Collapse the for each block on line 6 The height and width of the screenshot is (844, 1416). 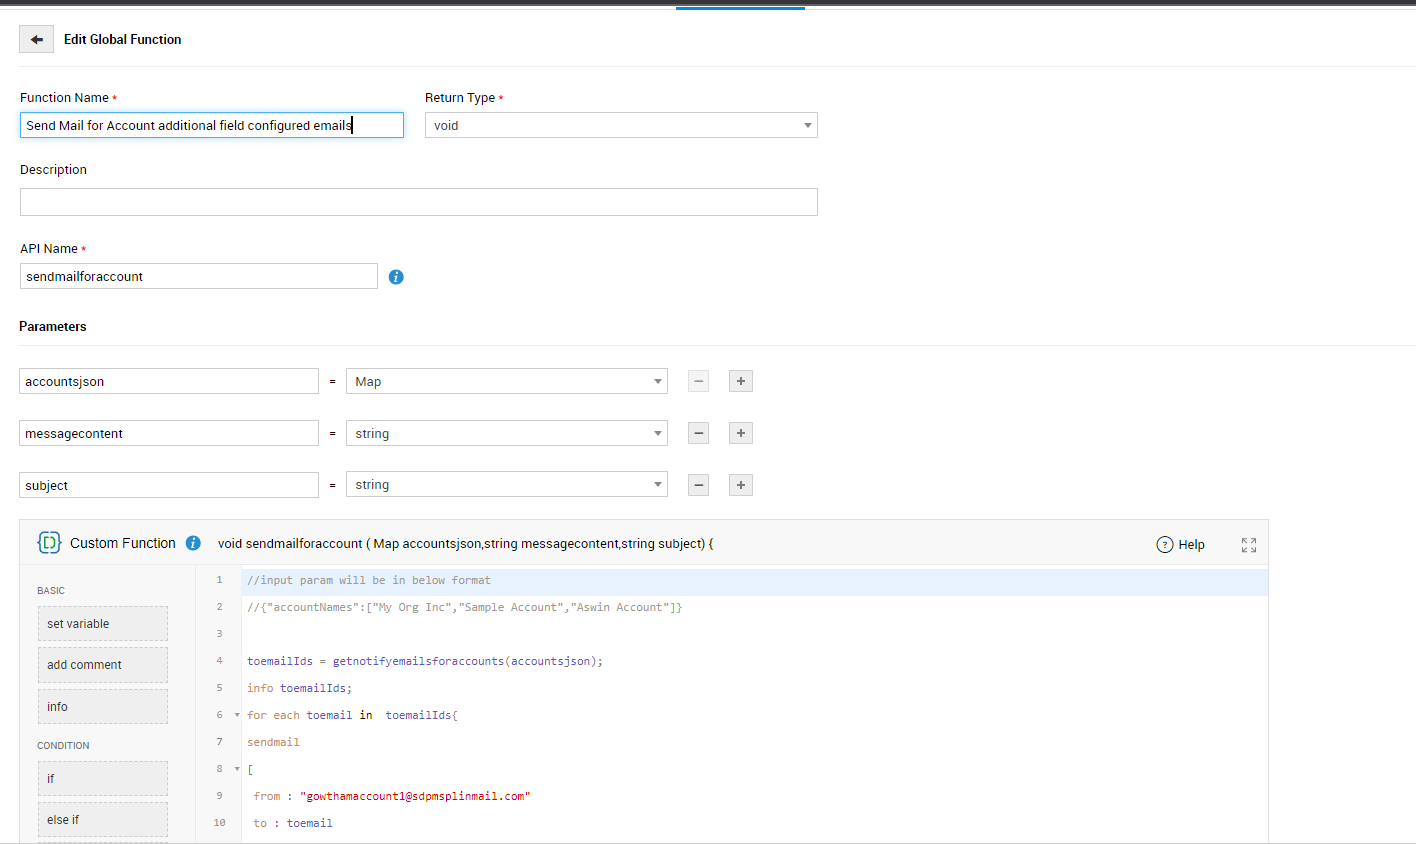click(x=237, y=715)
